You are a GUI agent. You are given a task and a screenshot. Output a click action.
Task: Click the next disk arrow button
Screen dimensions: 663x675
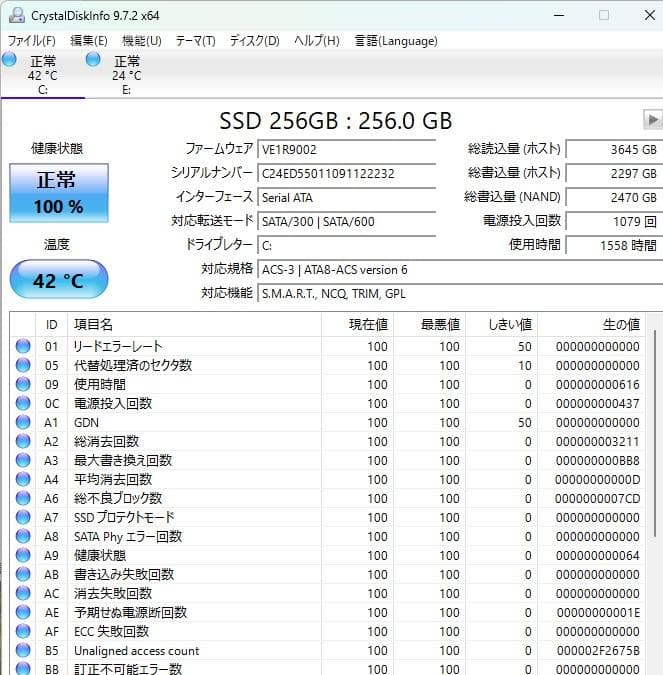click(x=652, y=120)
